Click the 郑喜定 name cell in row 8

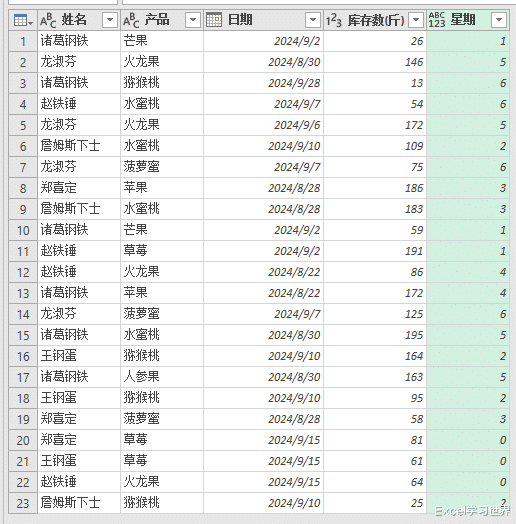coord(79,188)
